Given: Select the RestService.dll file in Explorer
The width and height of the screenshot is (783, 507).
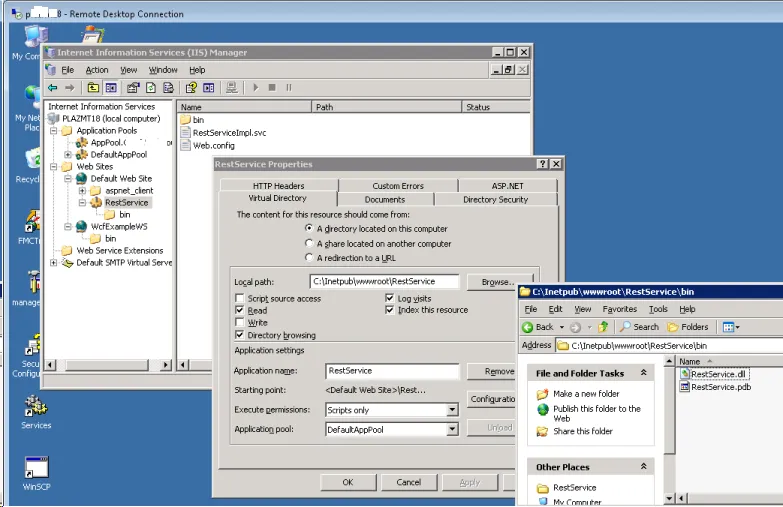Looking at the screenshot, I should (x=714, y=374).
